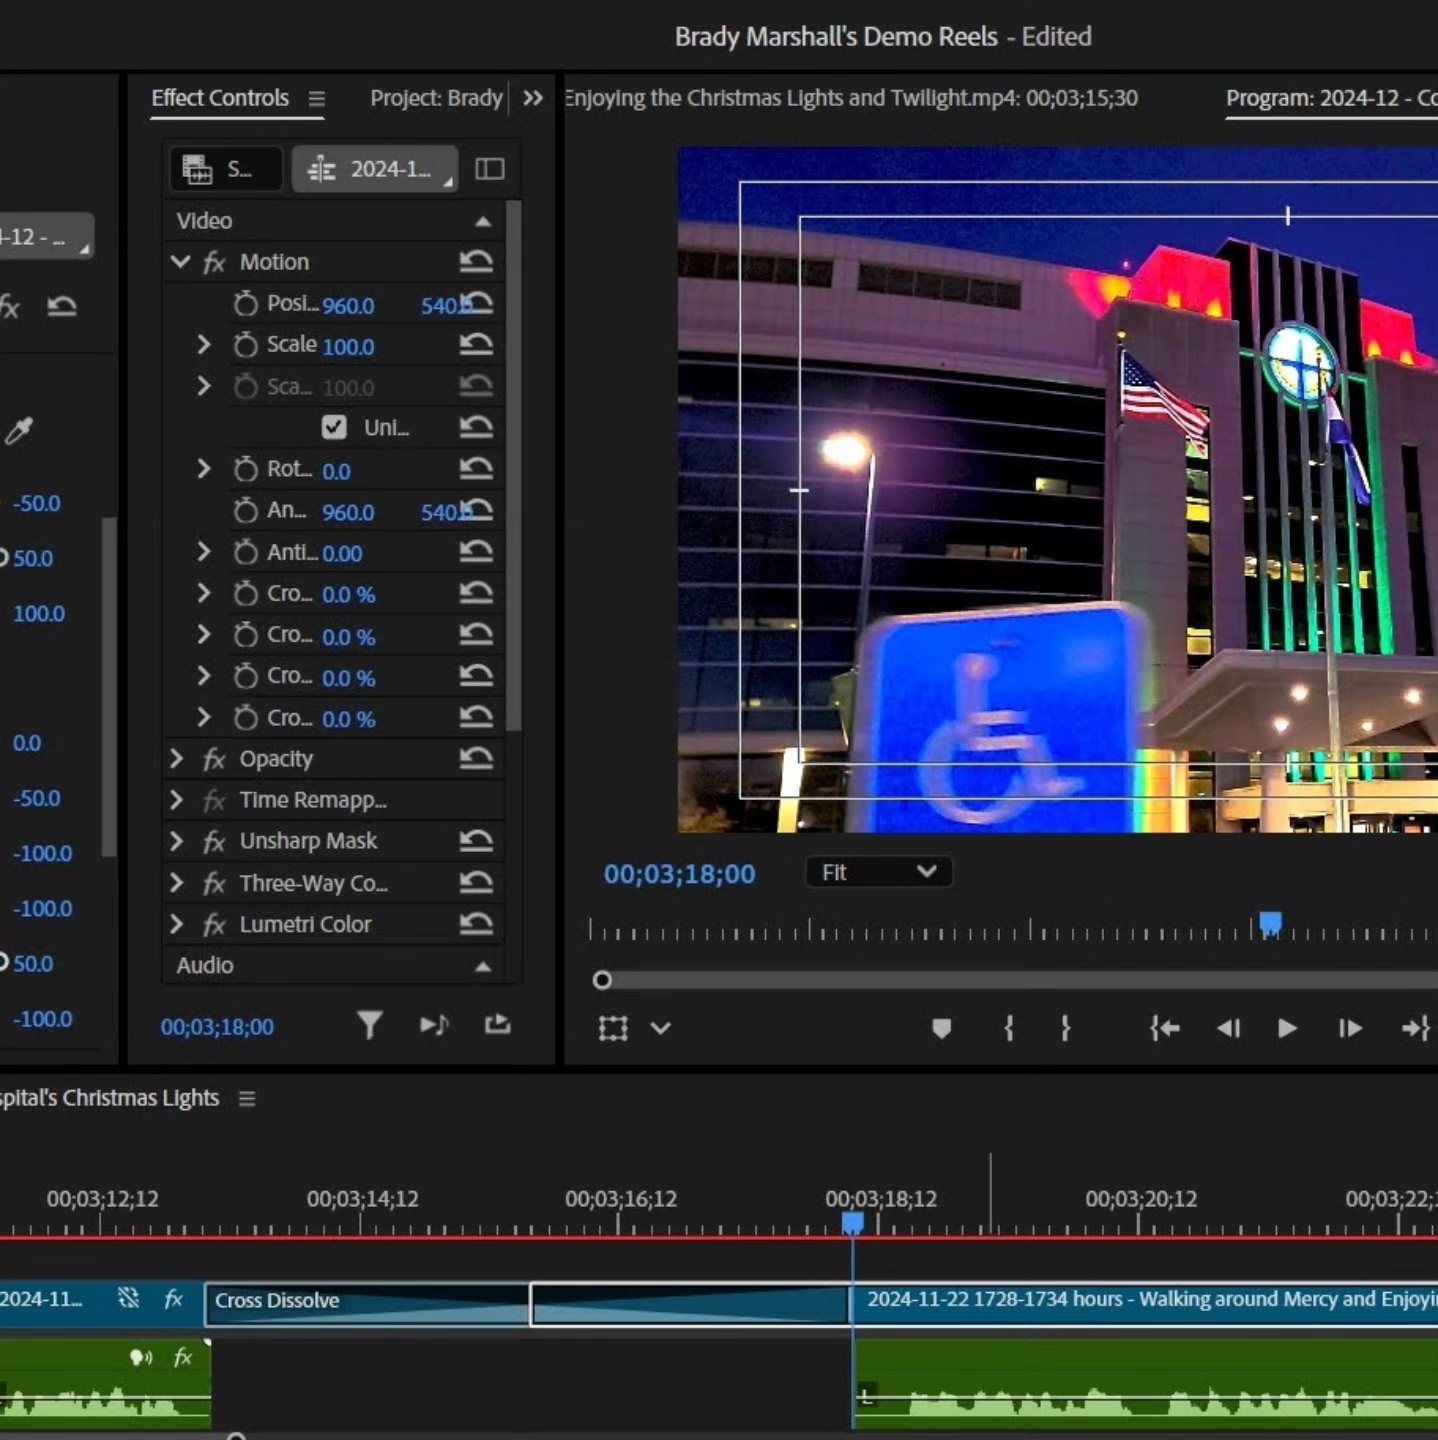
Task: Click the Program monitor timecode 00;03;18;00
Action: click(680, 874)
